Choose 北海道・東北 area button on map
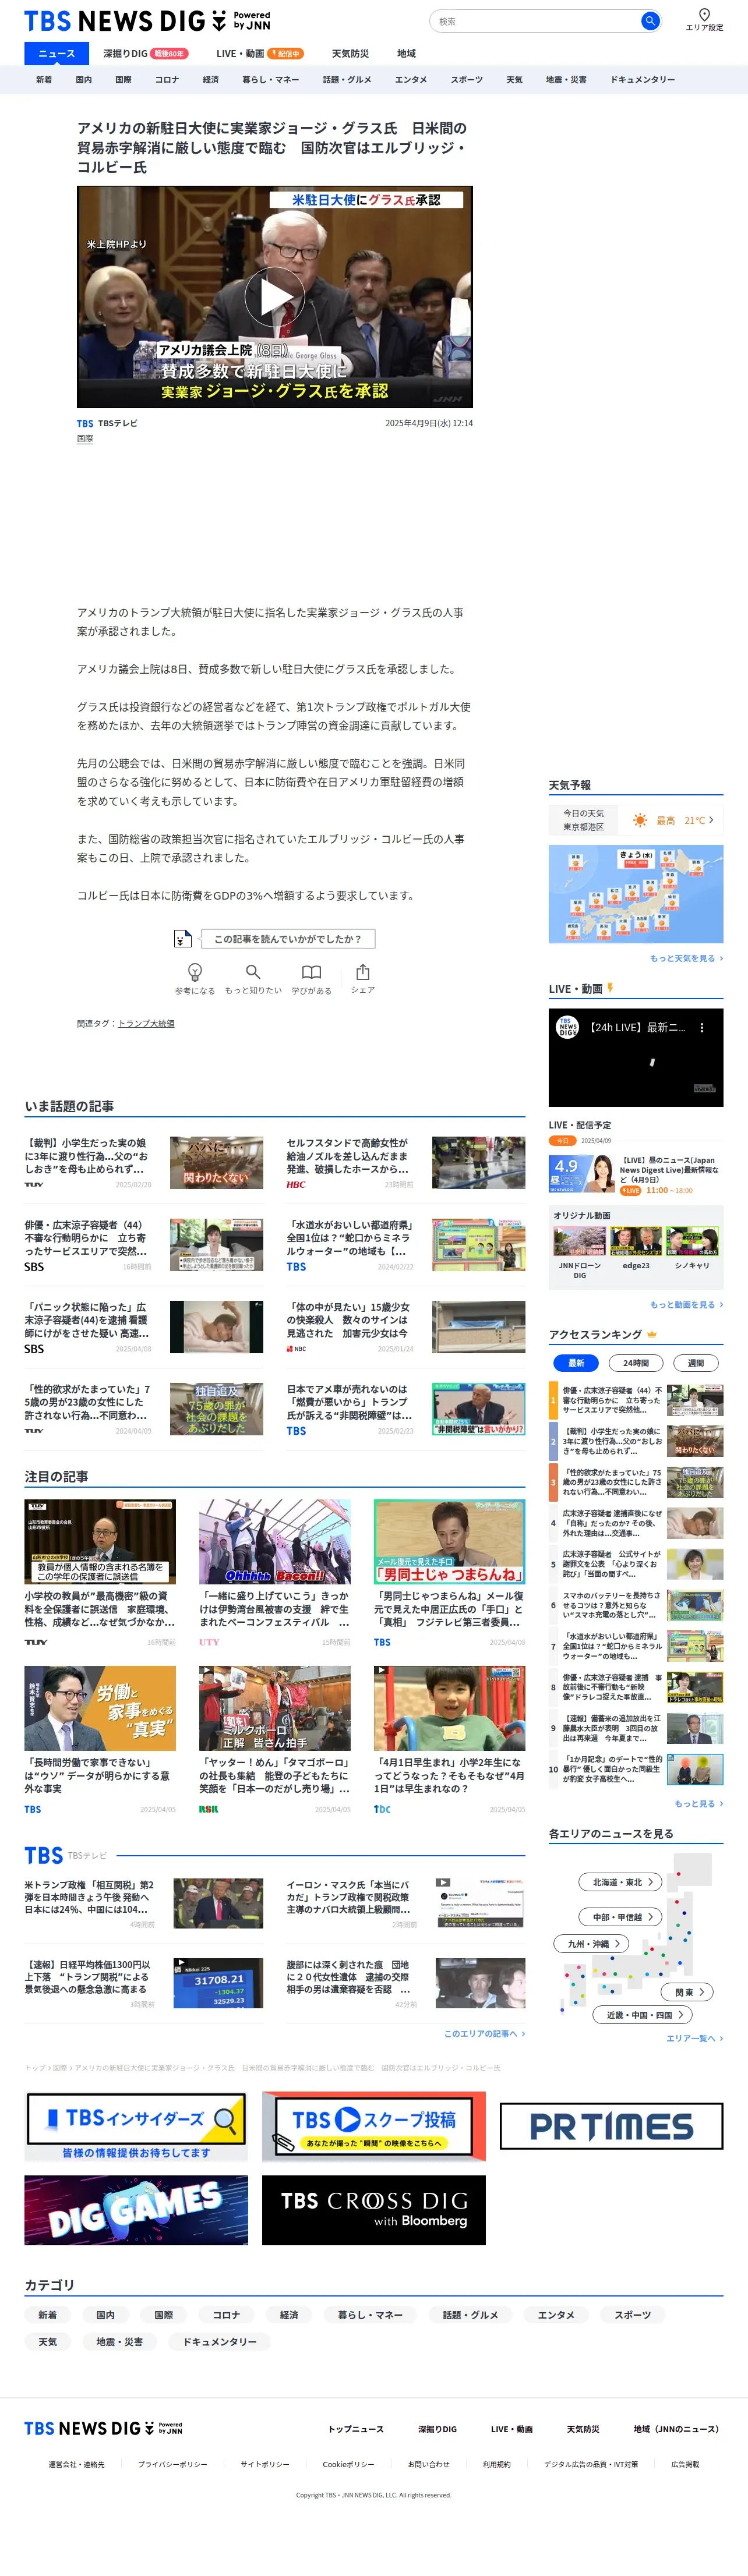The width and height of the screenshot is (748, 2576). click(x=621, y=1882)
